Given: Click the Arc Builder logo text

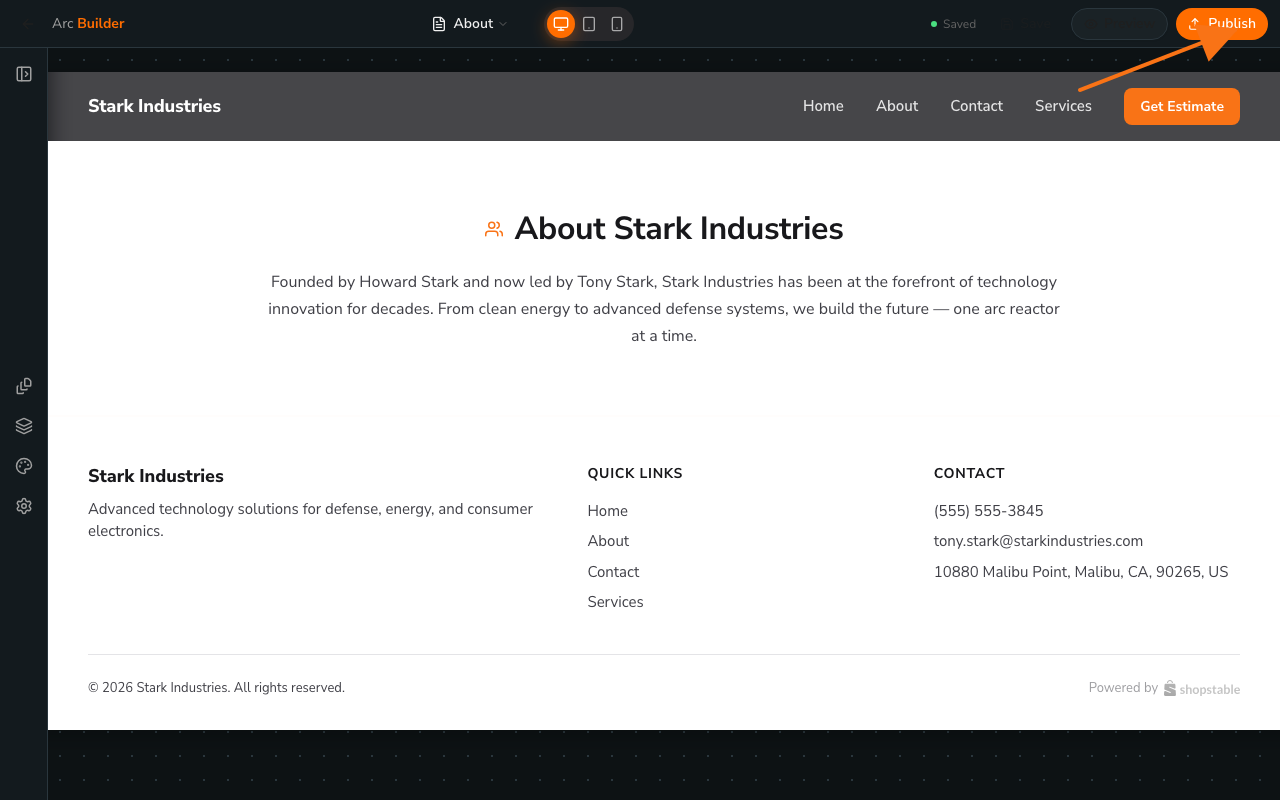Looking at the screenshot, I should coord(88,24).
